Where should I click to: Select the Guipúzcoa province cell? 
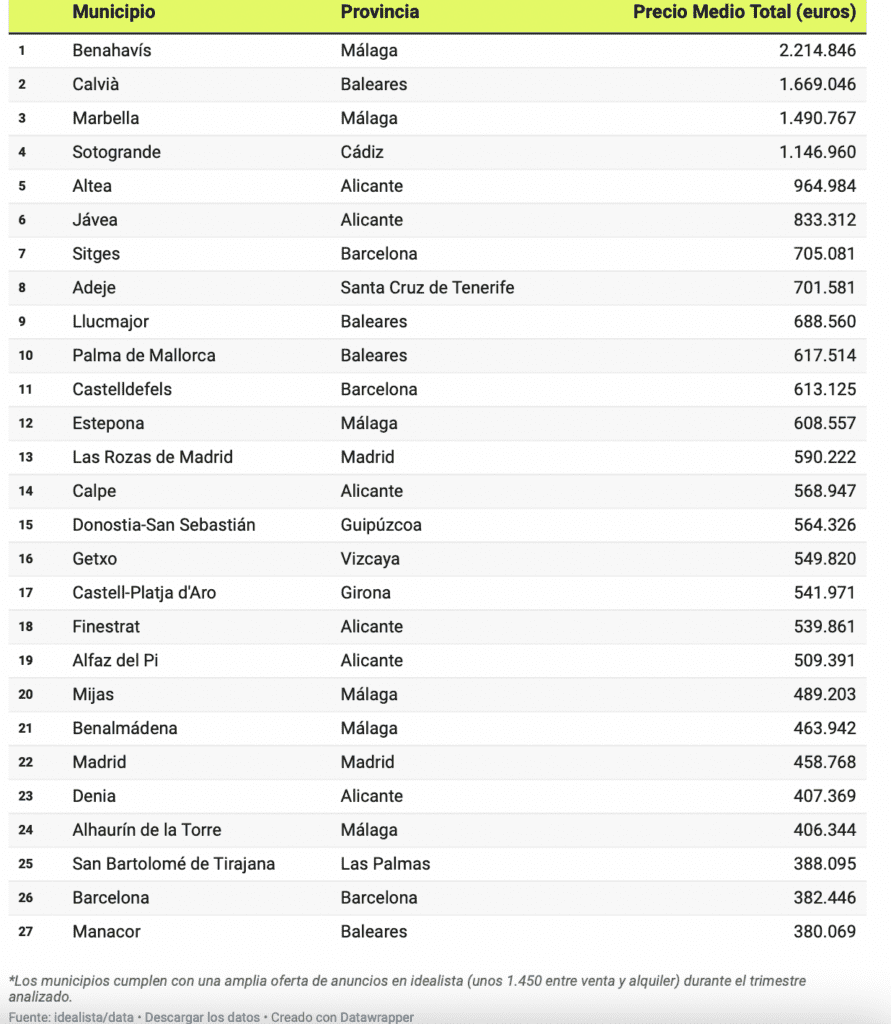[x=381, y=525]
